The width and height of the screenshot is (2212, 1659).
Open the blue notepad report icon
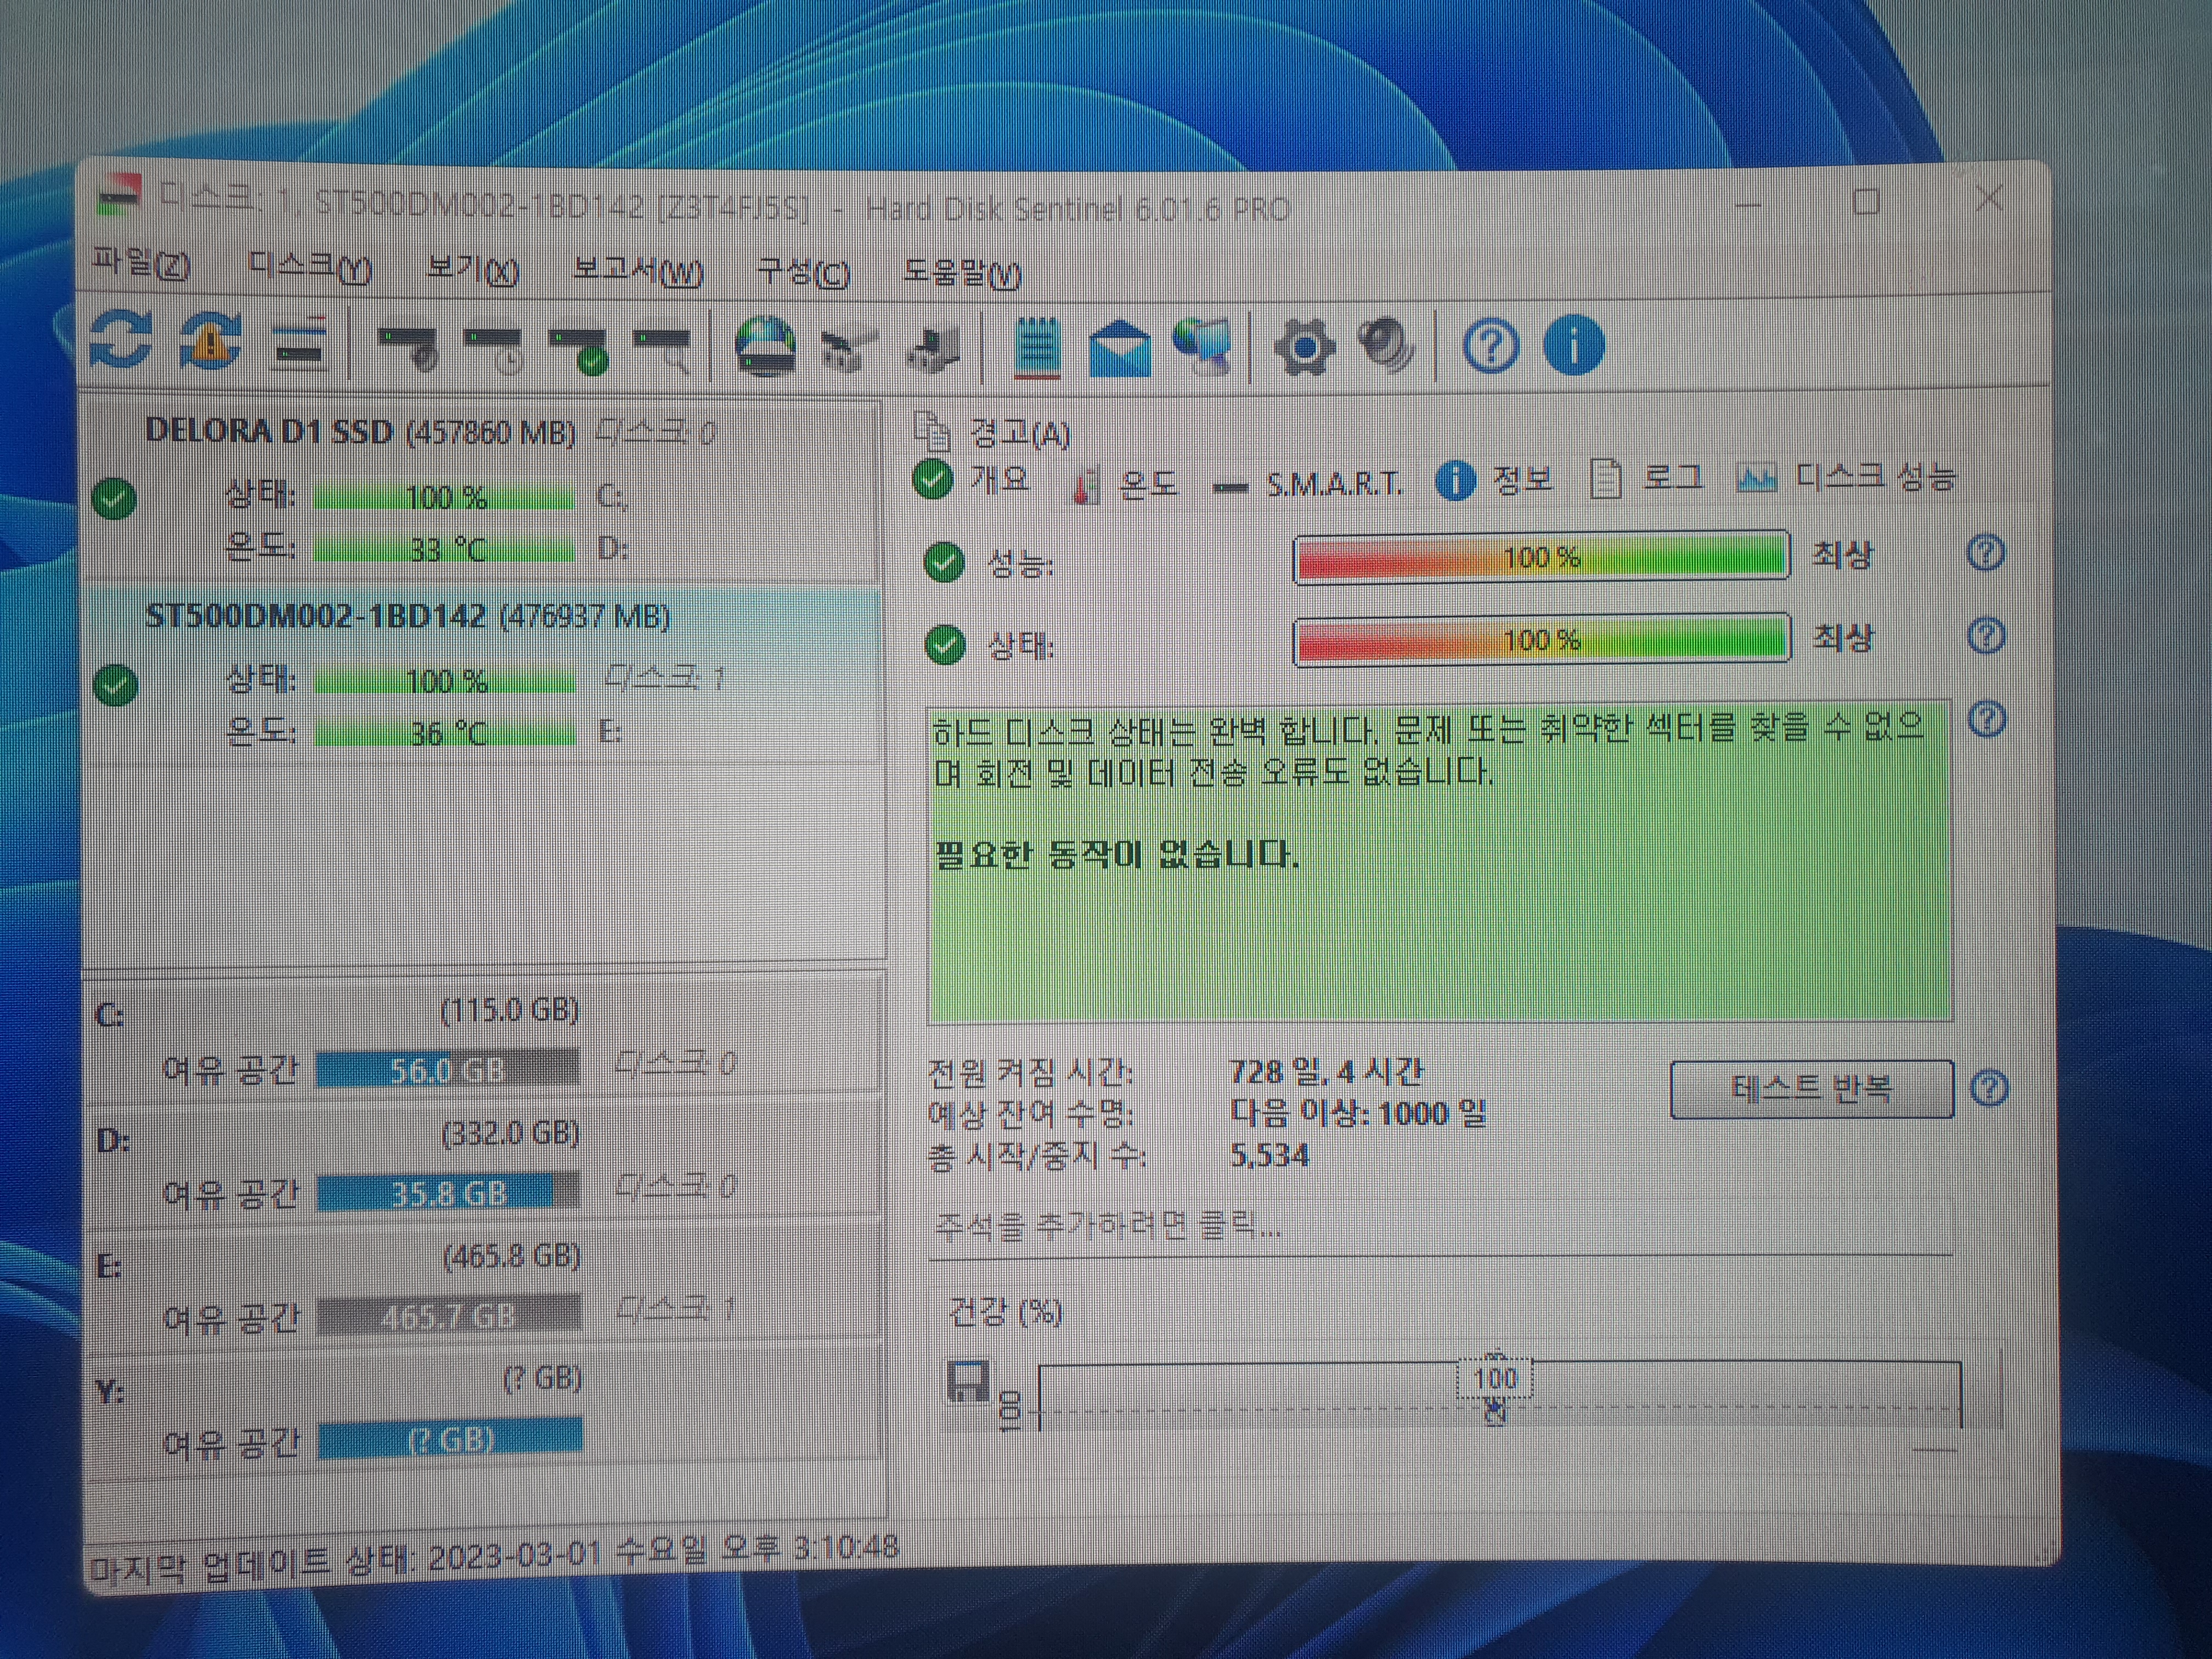(1037, 348)
